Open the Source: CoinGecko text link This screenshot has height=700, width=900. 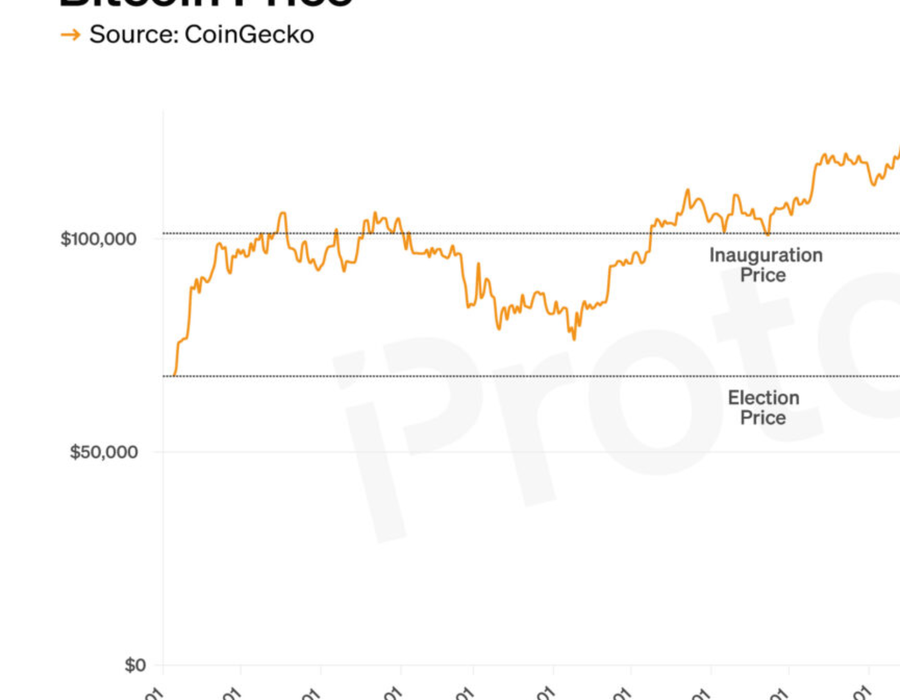pos(201,35)
